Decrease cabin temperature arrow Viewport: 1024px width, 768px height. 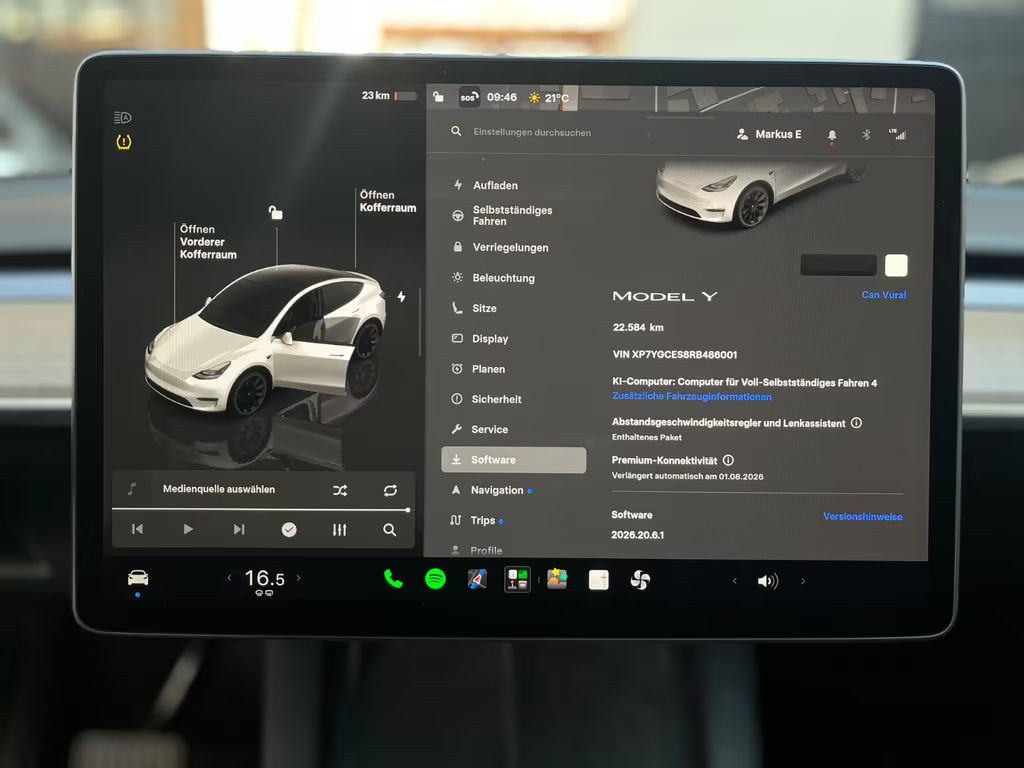pos(229,578)
